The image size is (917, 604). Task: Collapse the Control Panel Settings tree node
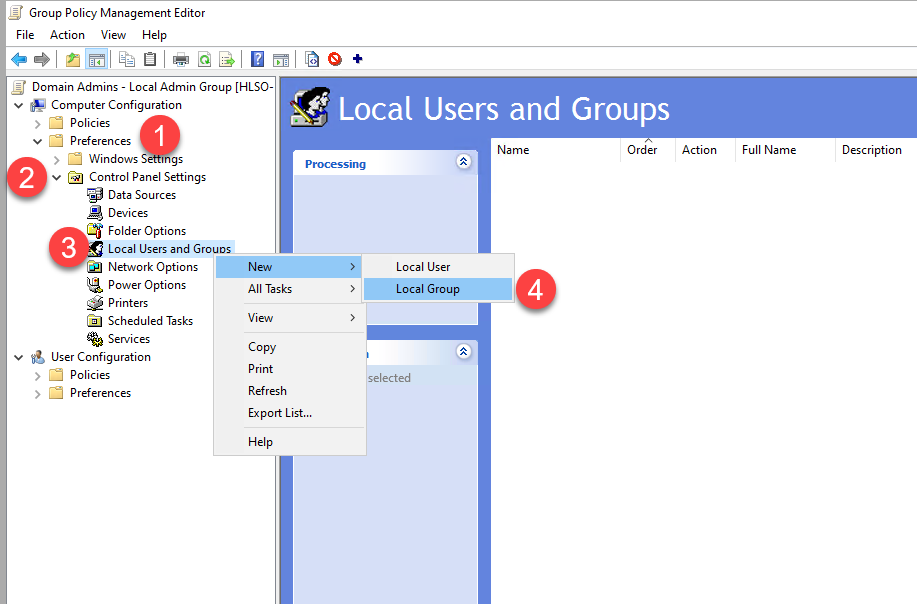[57, 177]
